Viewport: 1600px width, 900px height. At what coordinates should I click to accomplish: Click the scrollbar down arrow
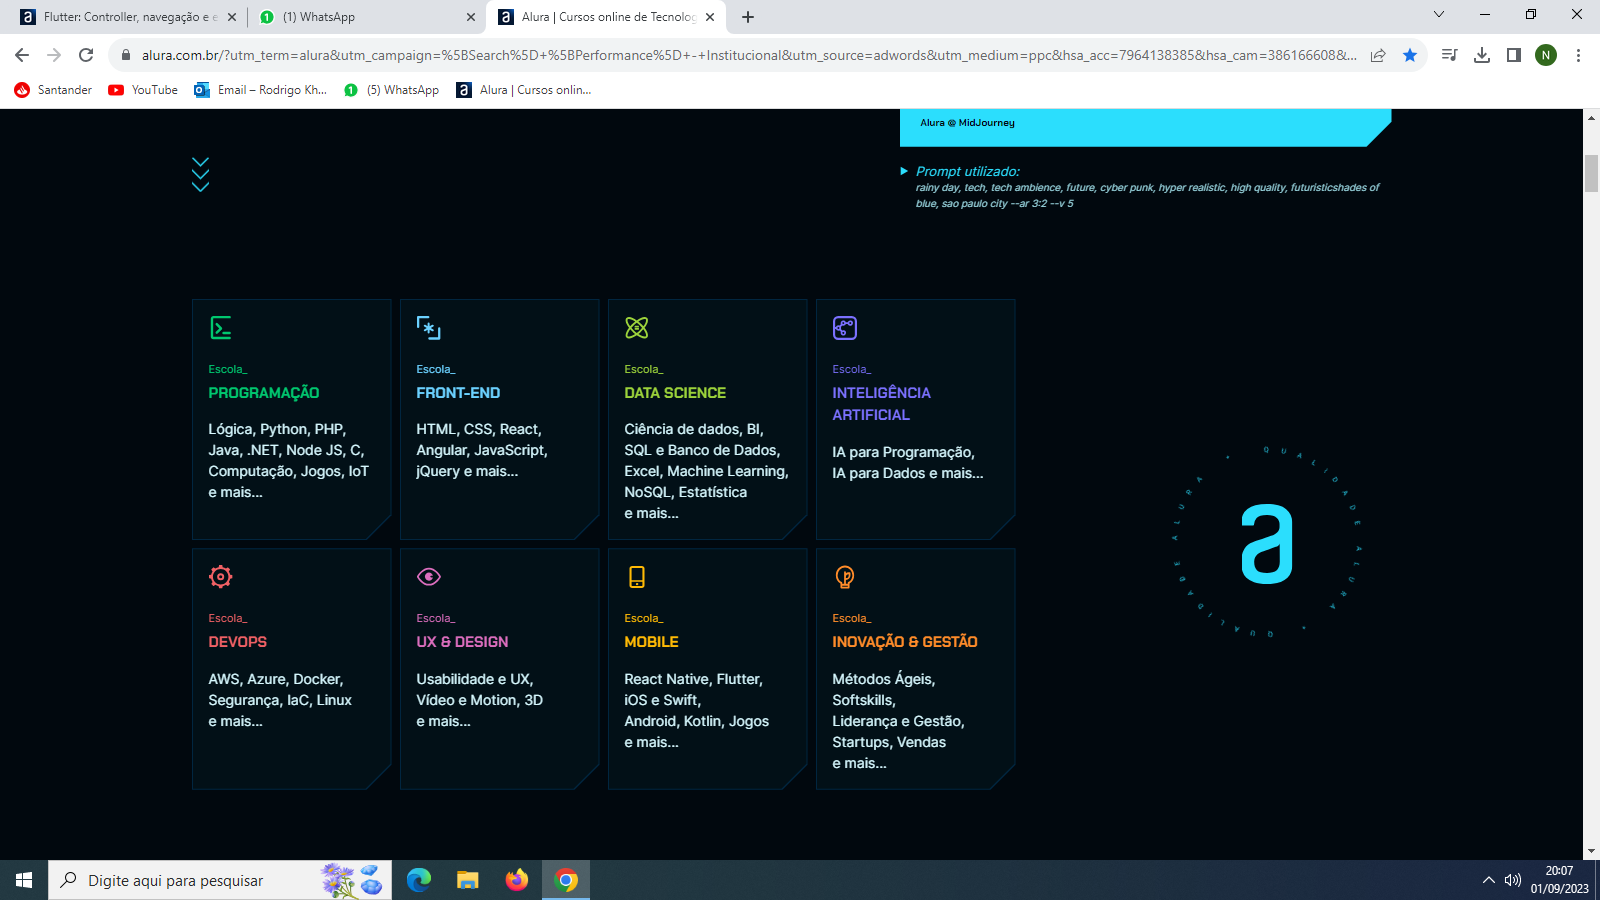1591,851
